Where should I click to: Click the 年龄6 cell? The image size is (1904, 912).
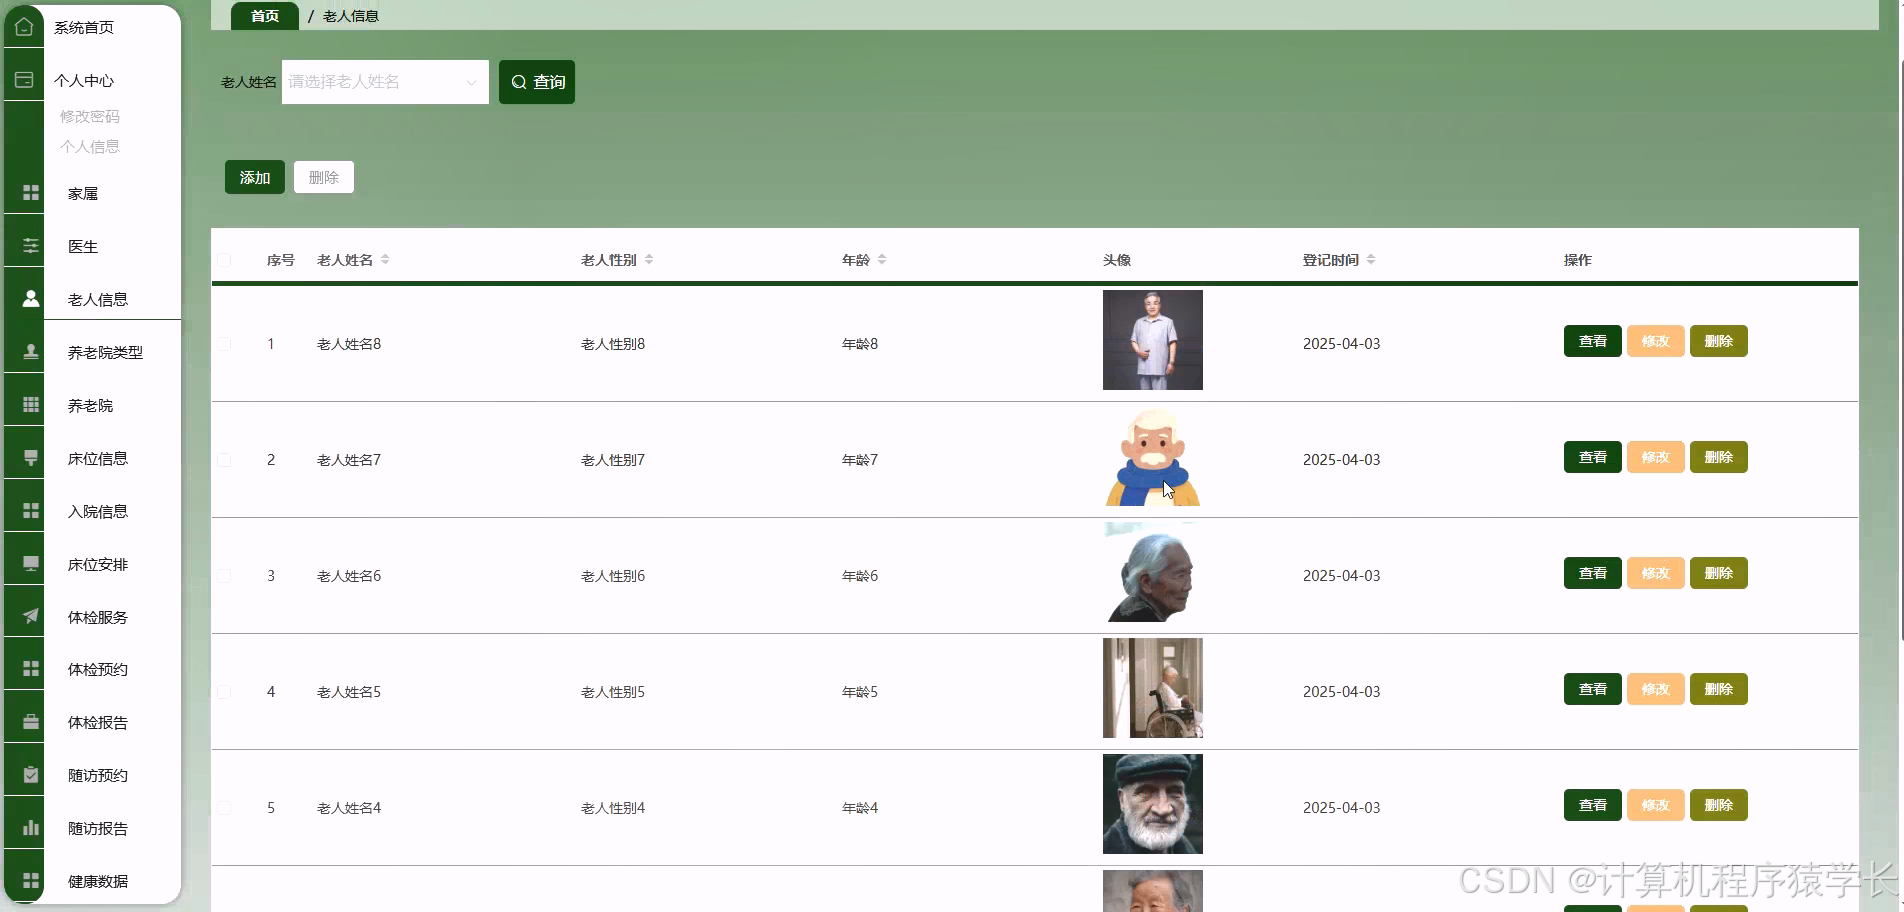coord(860,576)
